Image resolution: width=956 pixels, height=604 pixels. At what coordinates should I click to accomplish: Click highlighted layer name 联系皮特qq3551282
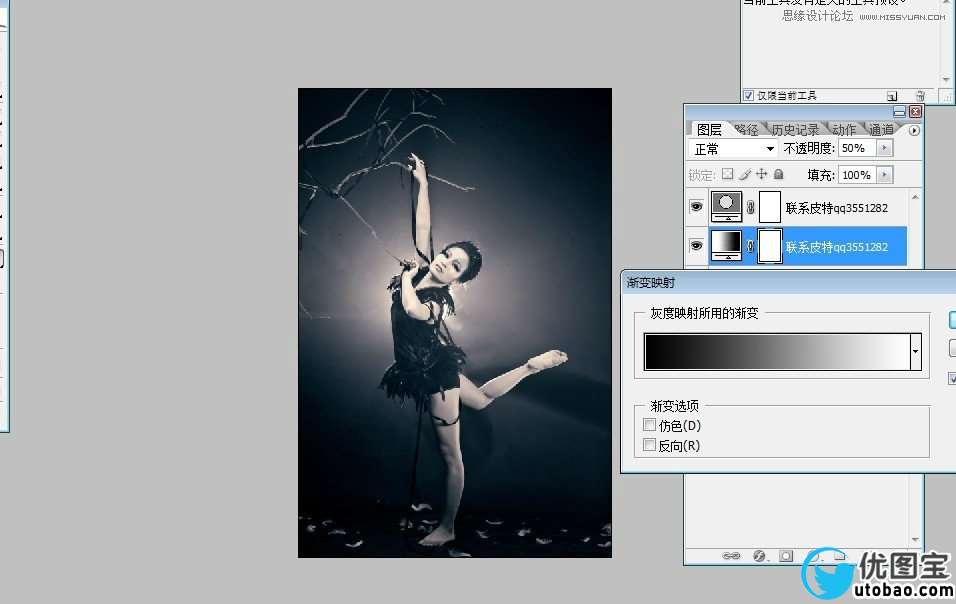tap(836, 247)
